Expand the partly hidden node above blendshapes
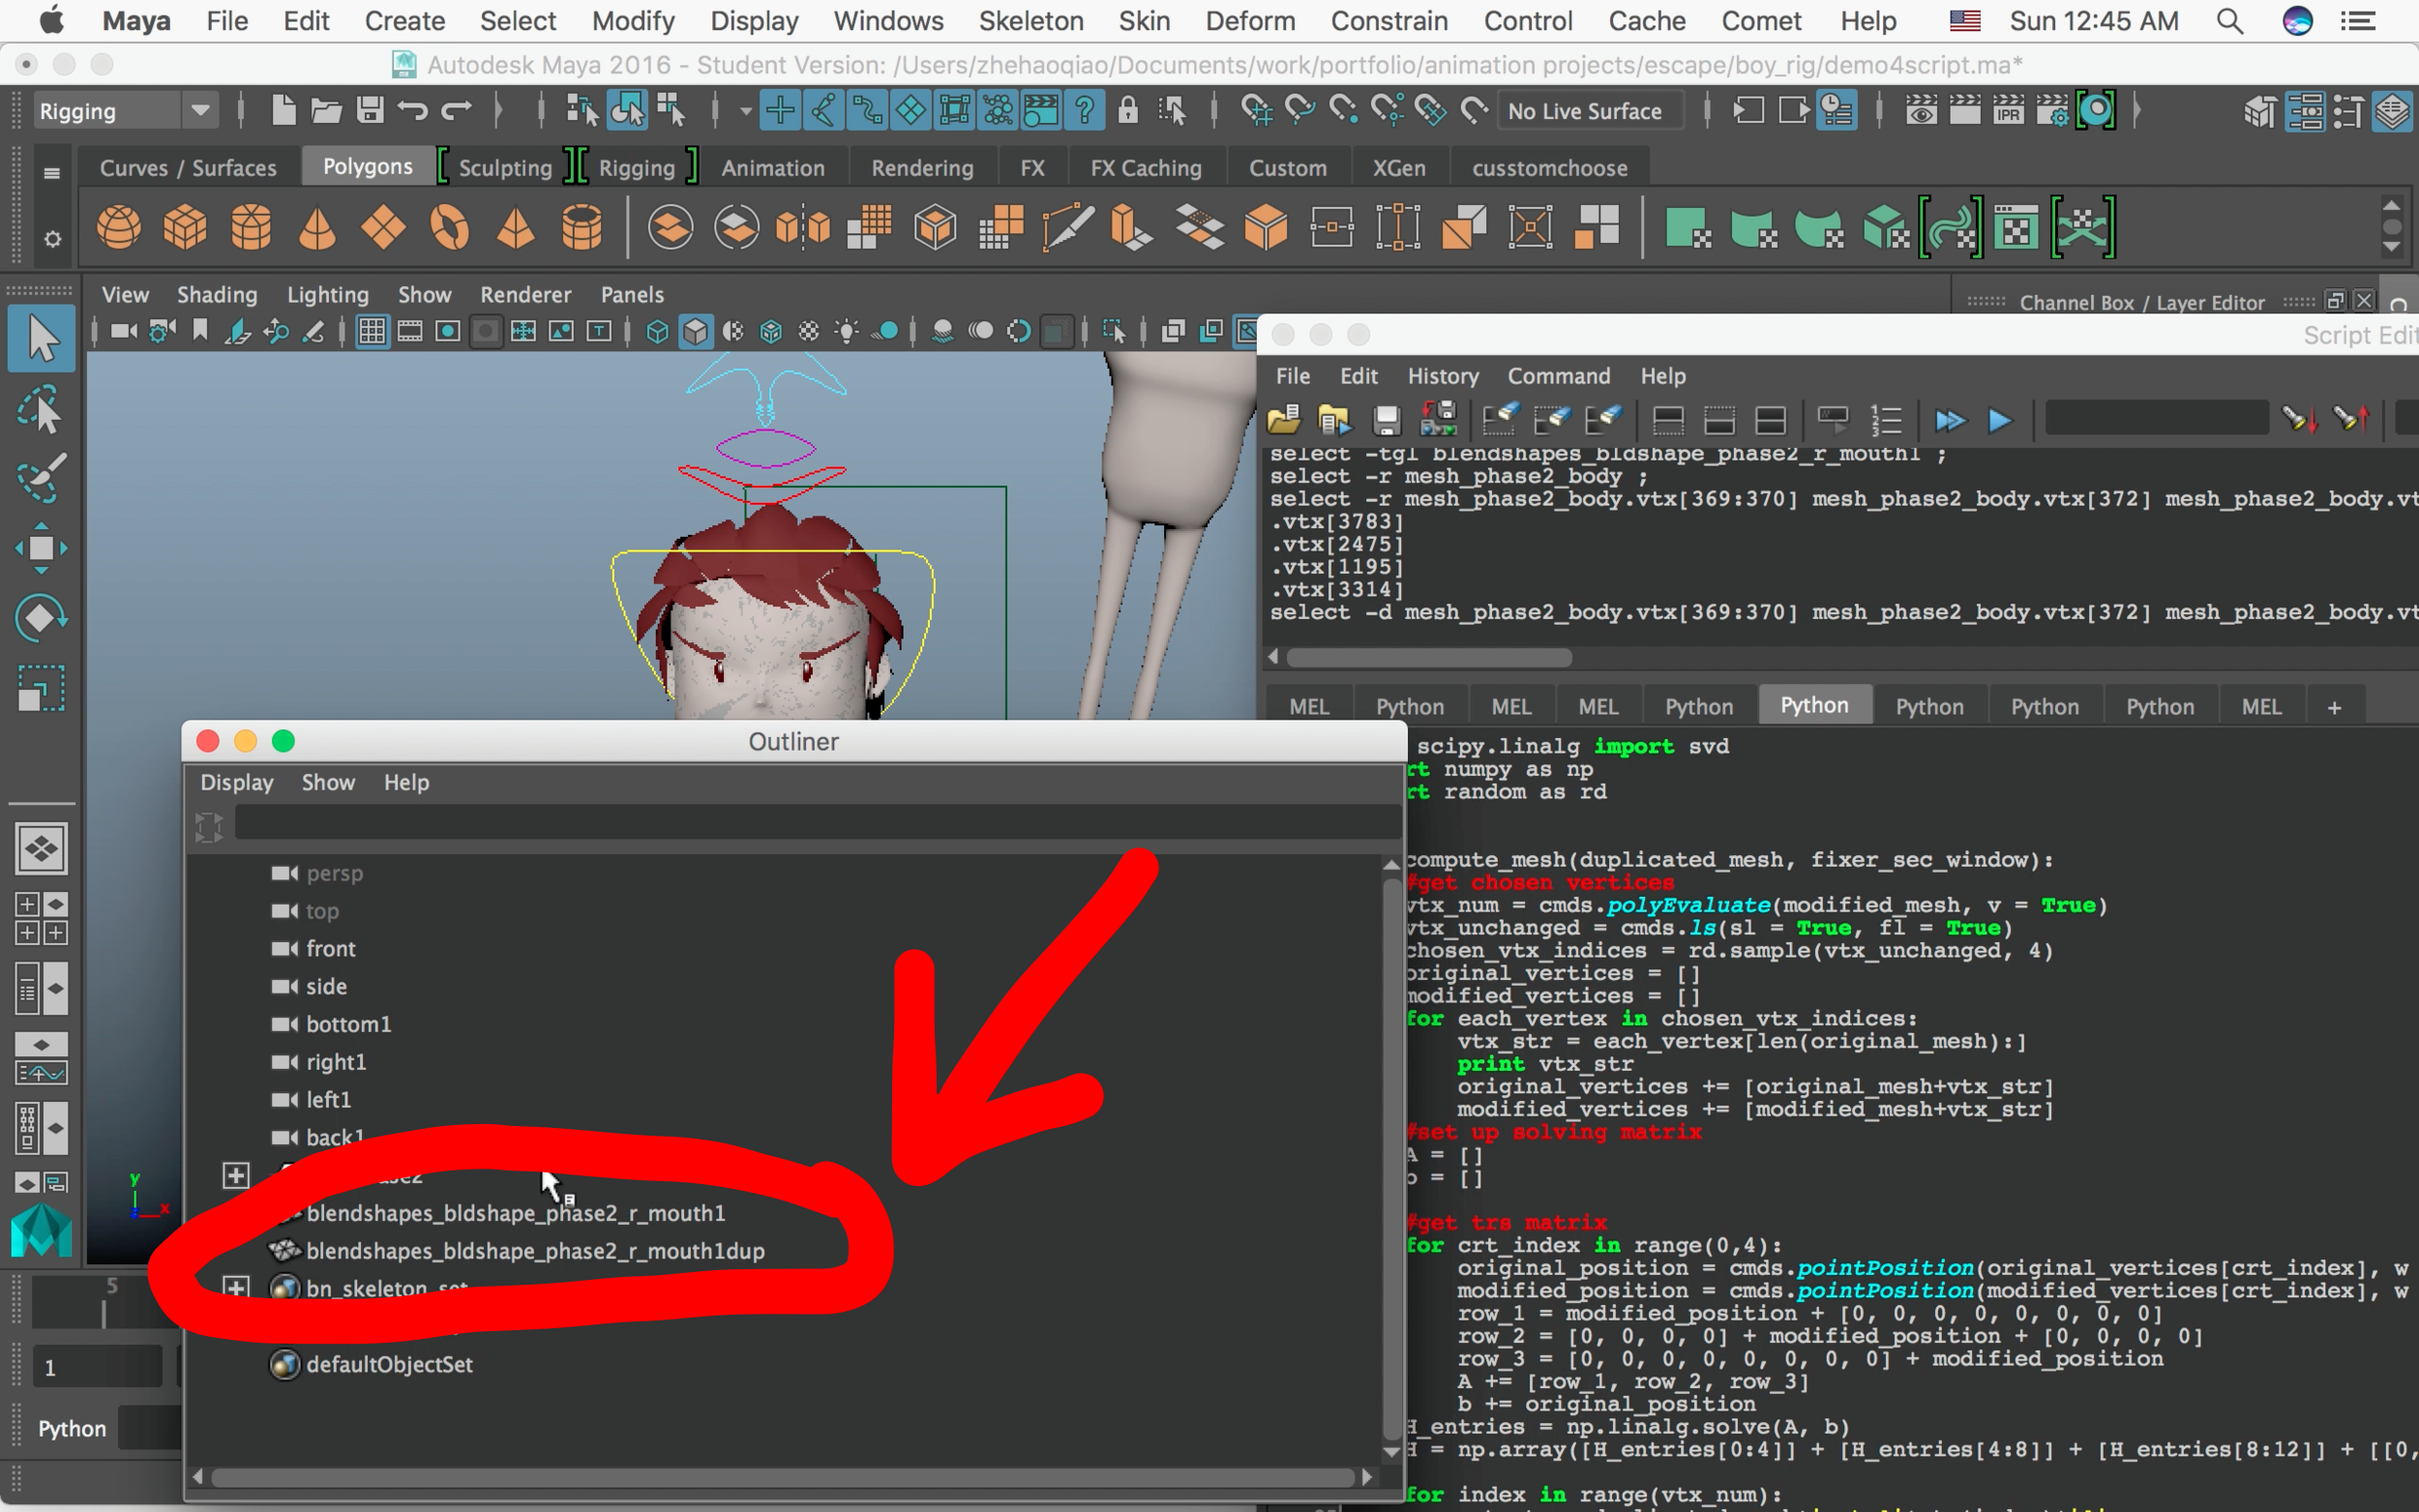 tap(236, 1174)
